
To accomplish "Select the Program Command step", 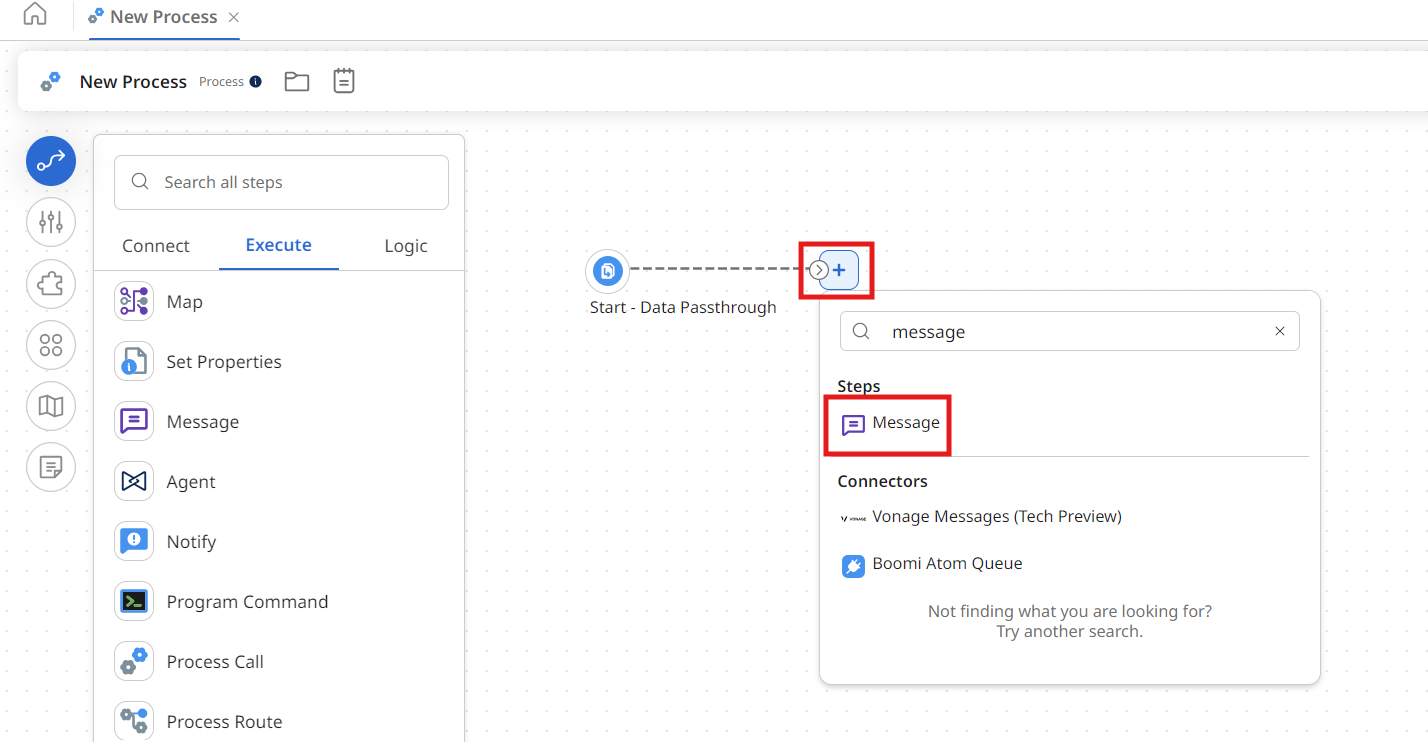I will [247, 601].
